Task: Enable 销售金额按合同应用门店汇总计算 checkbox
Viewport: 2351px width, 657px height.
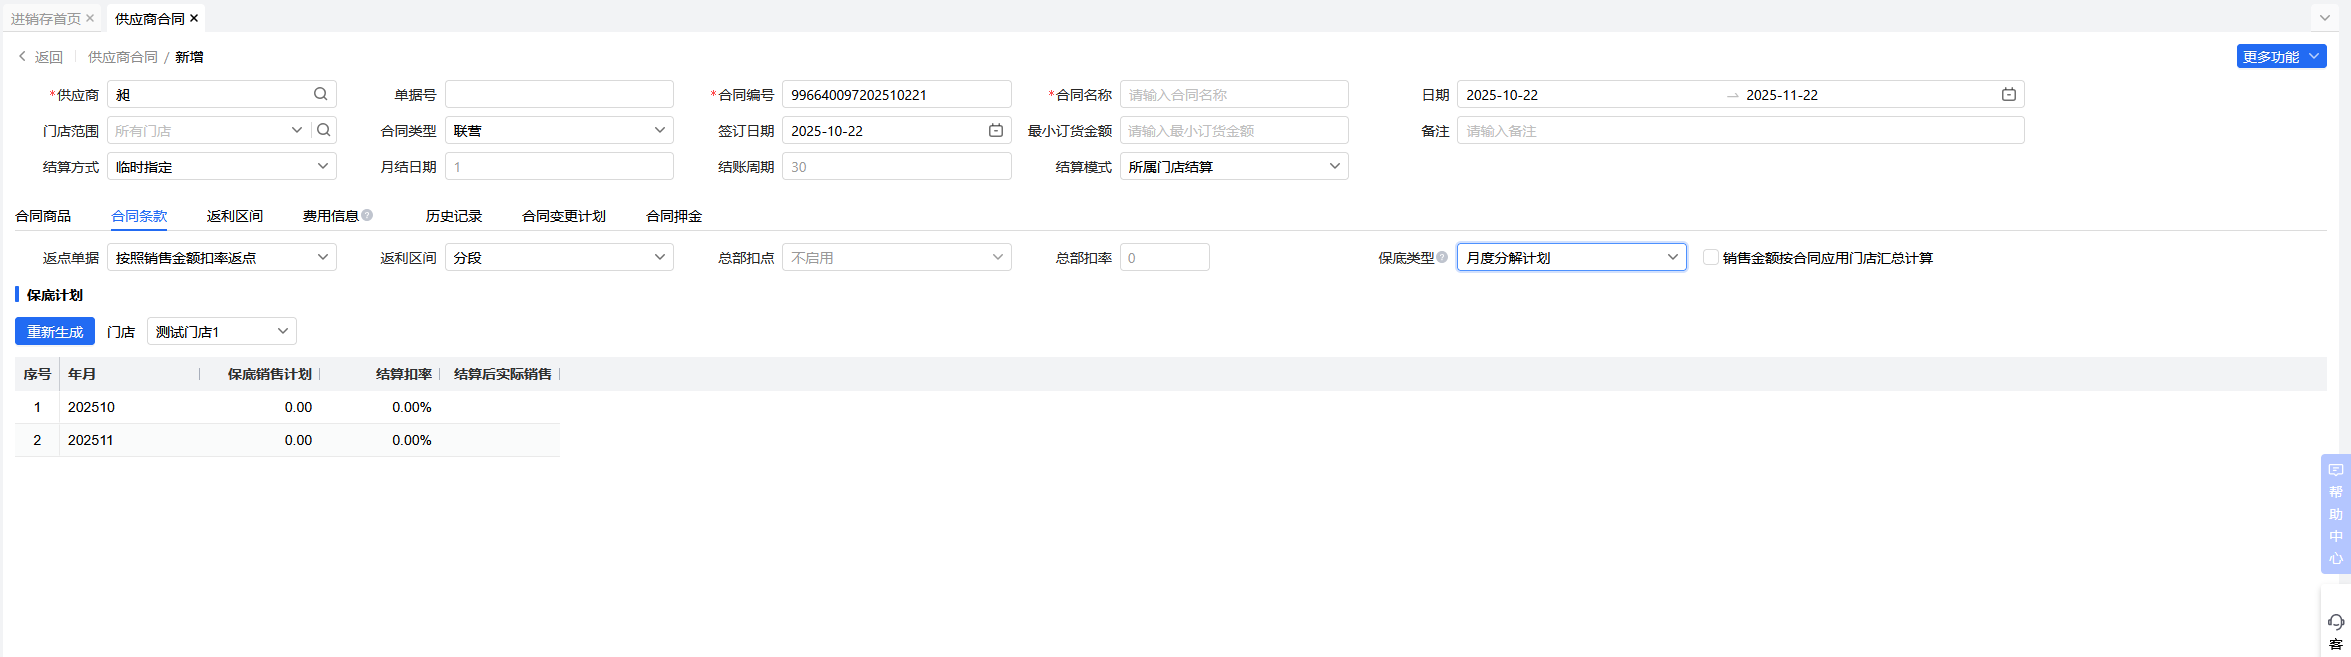Action: 1711,257
